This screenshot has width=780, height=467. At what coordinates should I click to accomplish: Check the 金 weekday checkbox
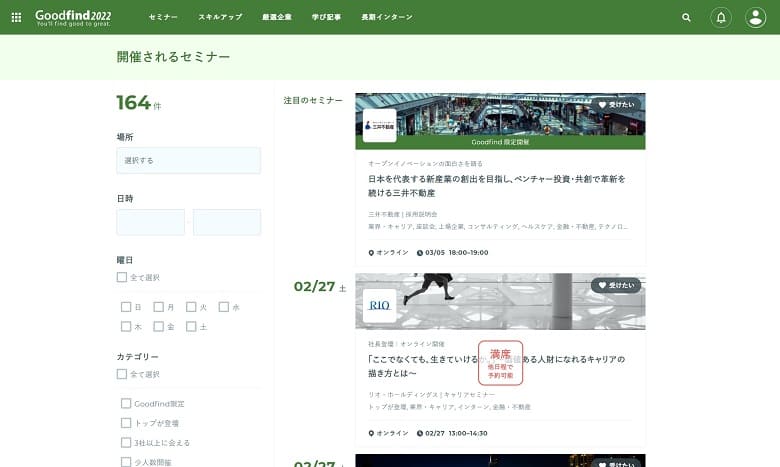coord(159,326)
